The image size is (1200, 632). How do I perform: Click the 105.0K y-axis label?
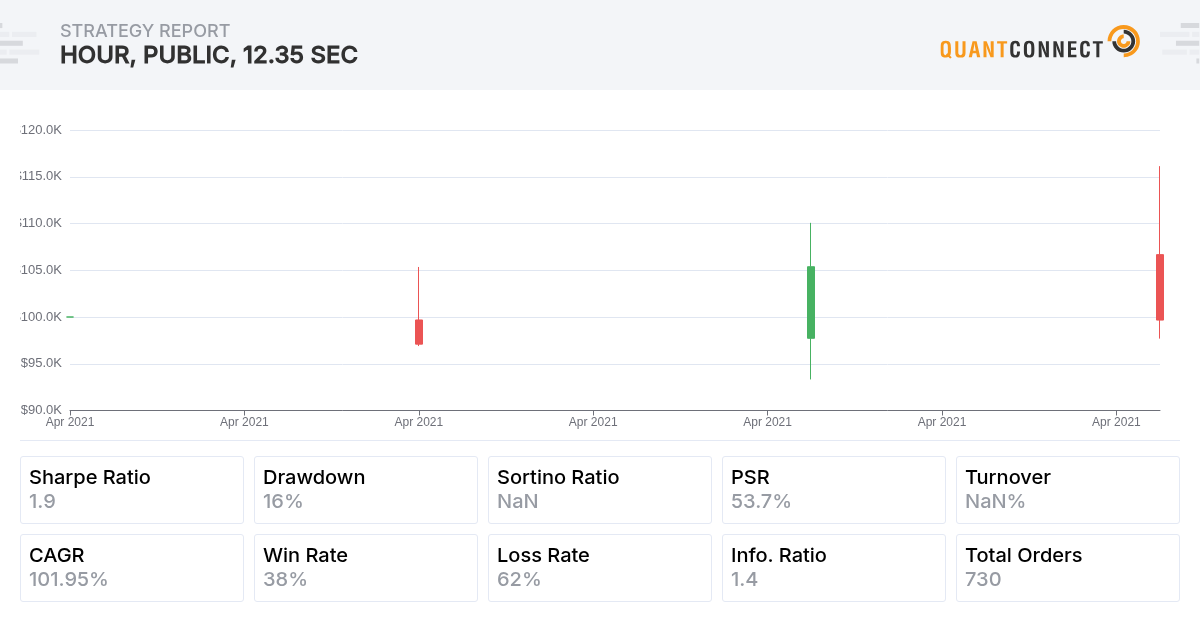point(41,270)
